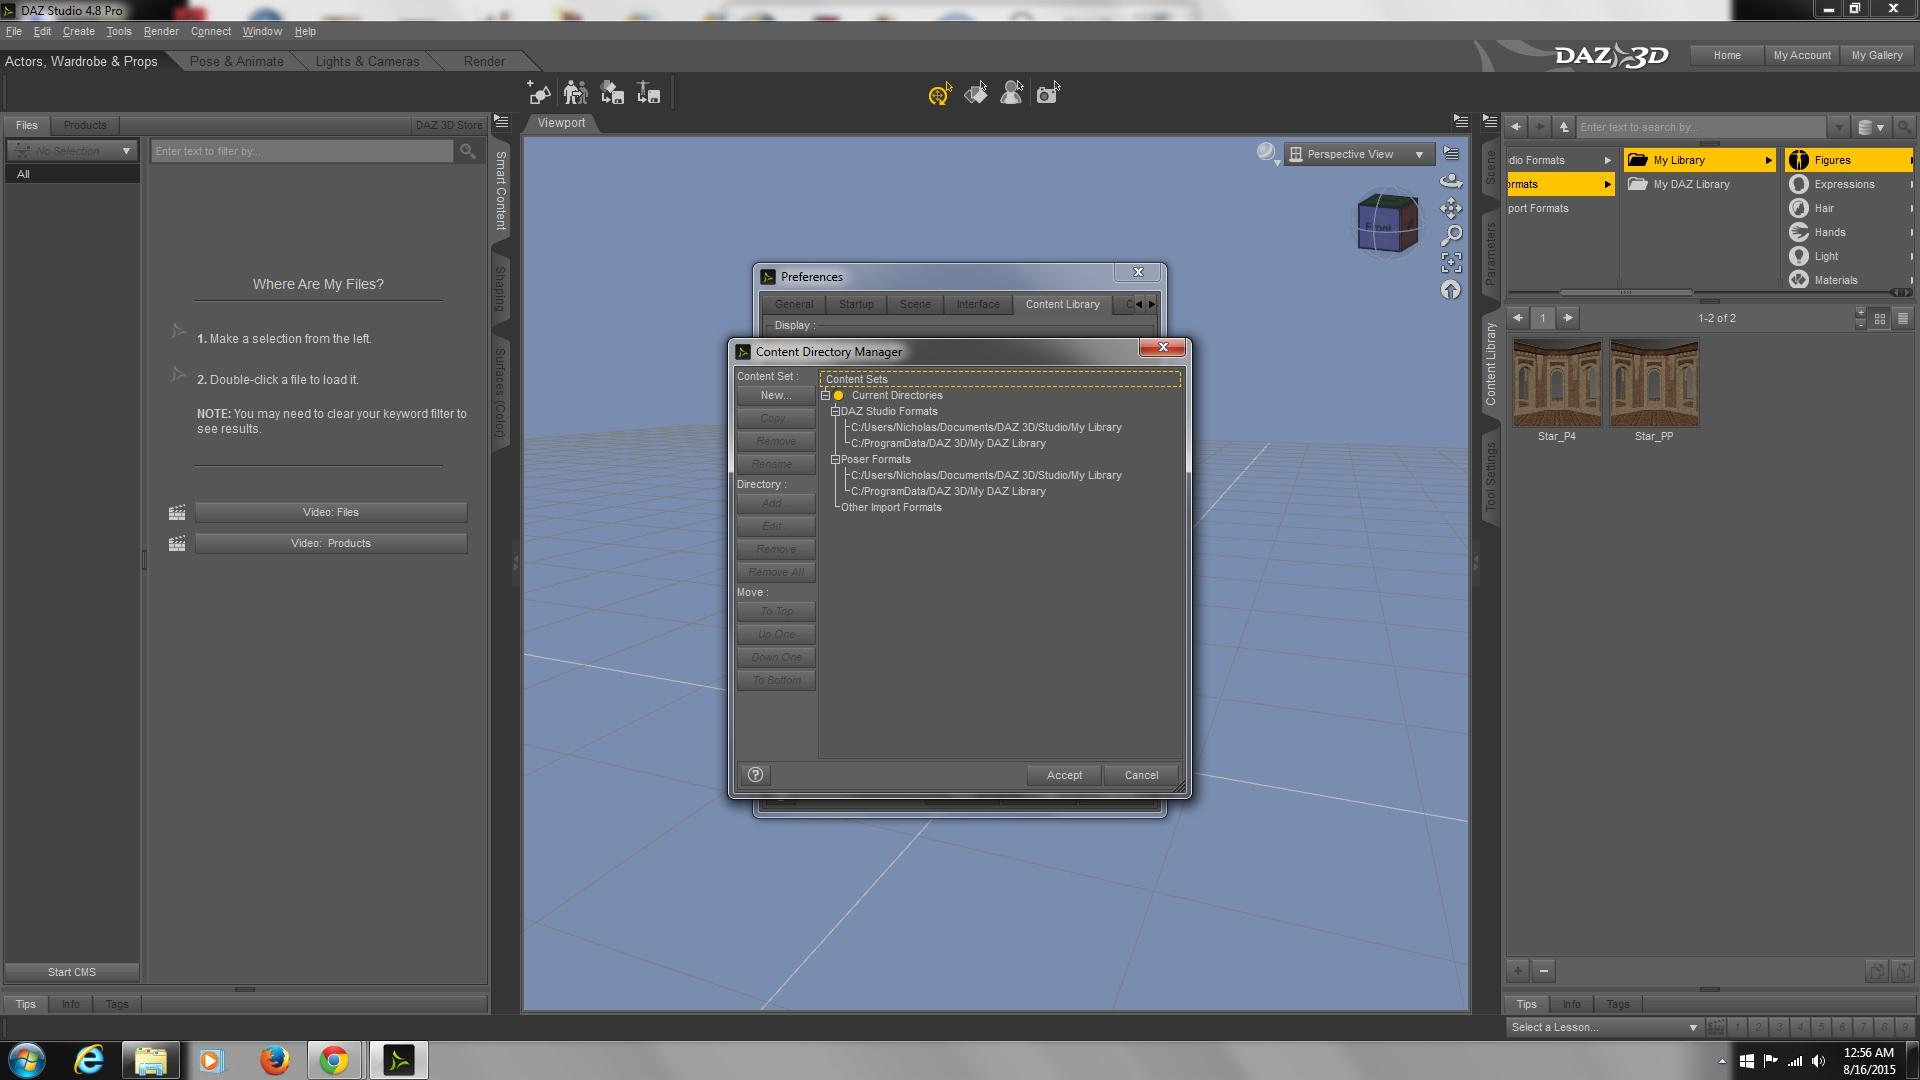Collapse the Poser Formats node

(835, 460)
